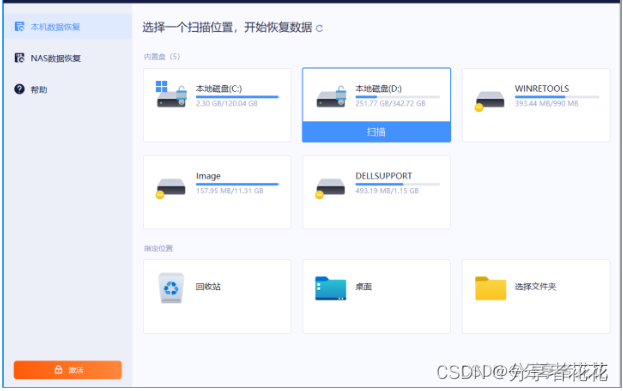Click the DELLSUPPORT partition drive icon
Viewport: 623px width, 391px height.
[x=330, y=188]
